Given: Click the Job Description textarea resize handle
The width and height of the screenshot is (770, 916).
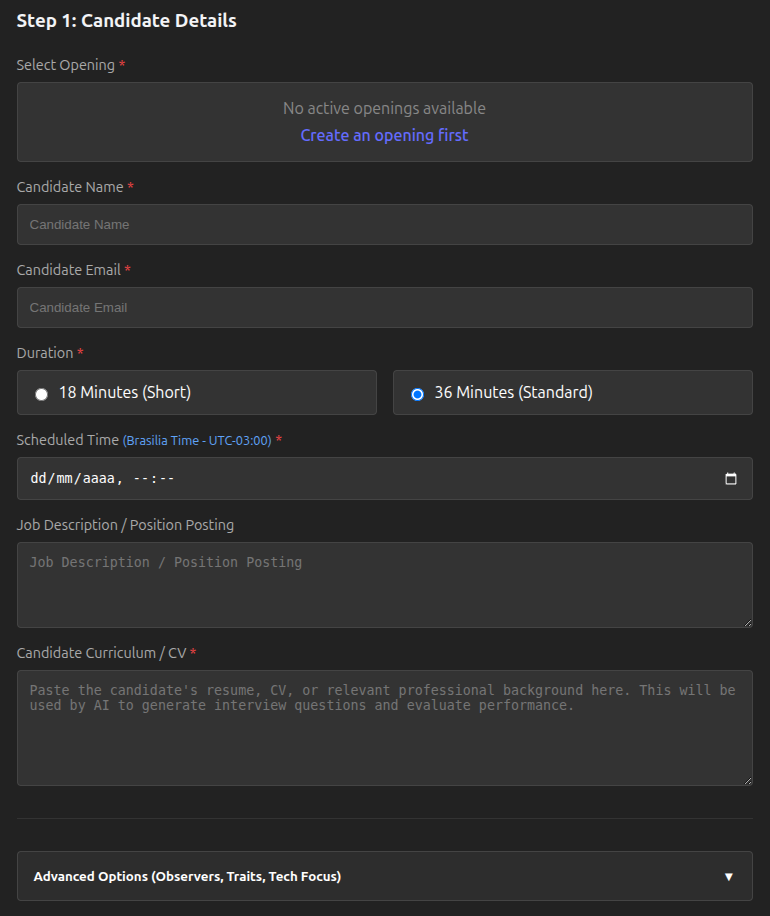Looking at the screenshot, I should 747,622.
